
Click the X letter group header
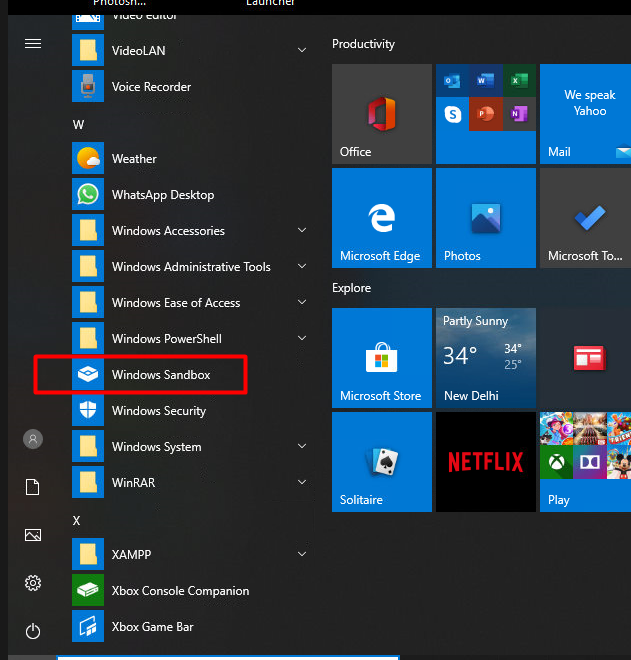(x=76, y=521)
